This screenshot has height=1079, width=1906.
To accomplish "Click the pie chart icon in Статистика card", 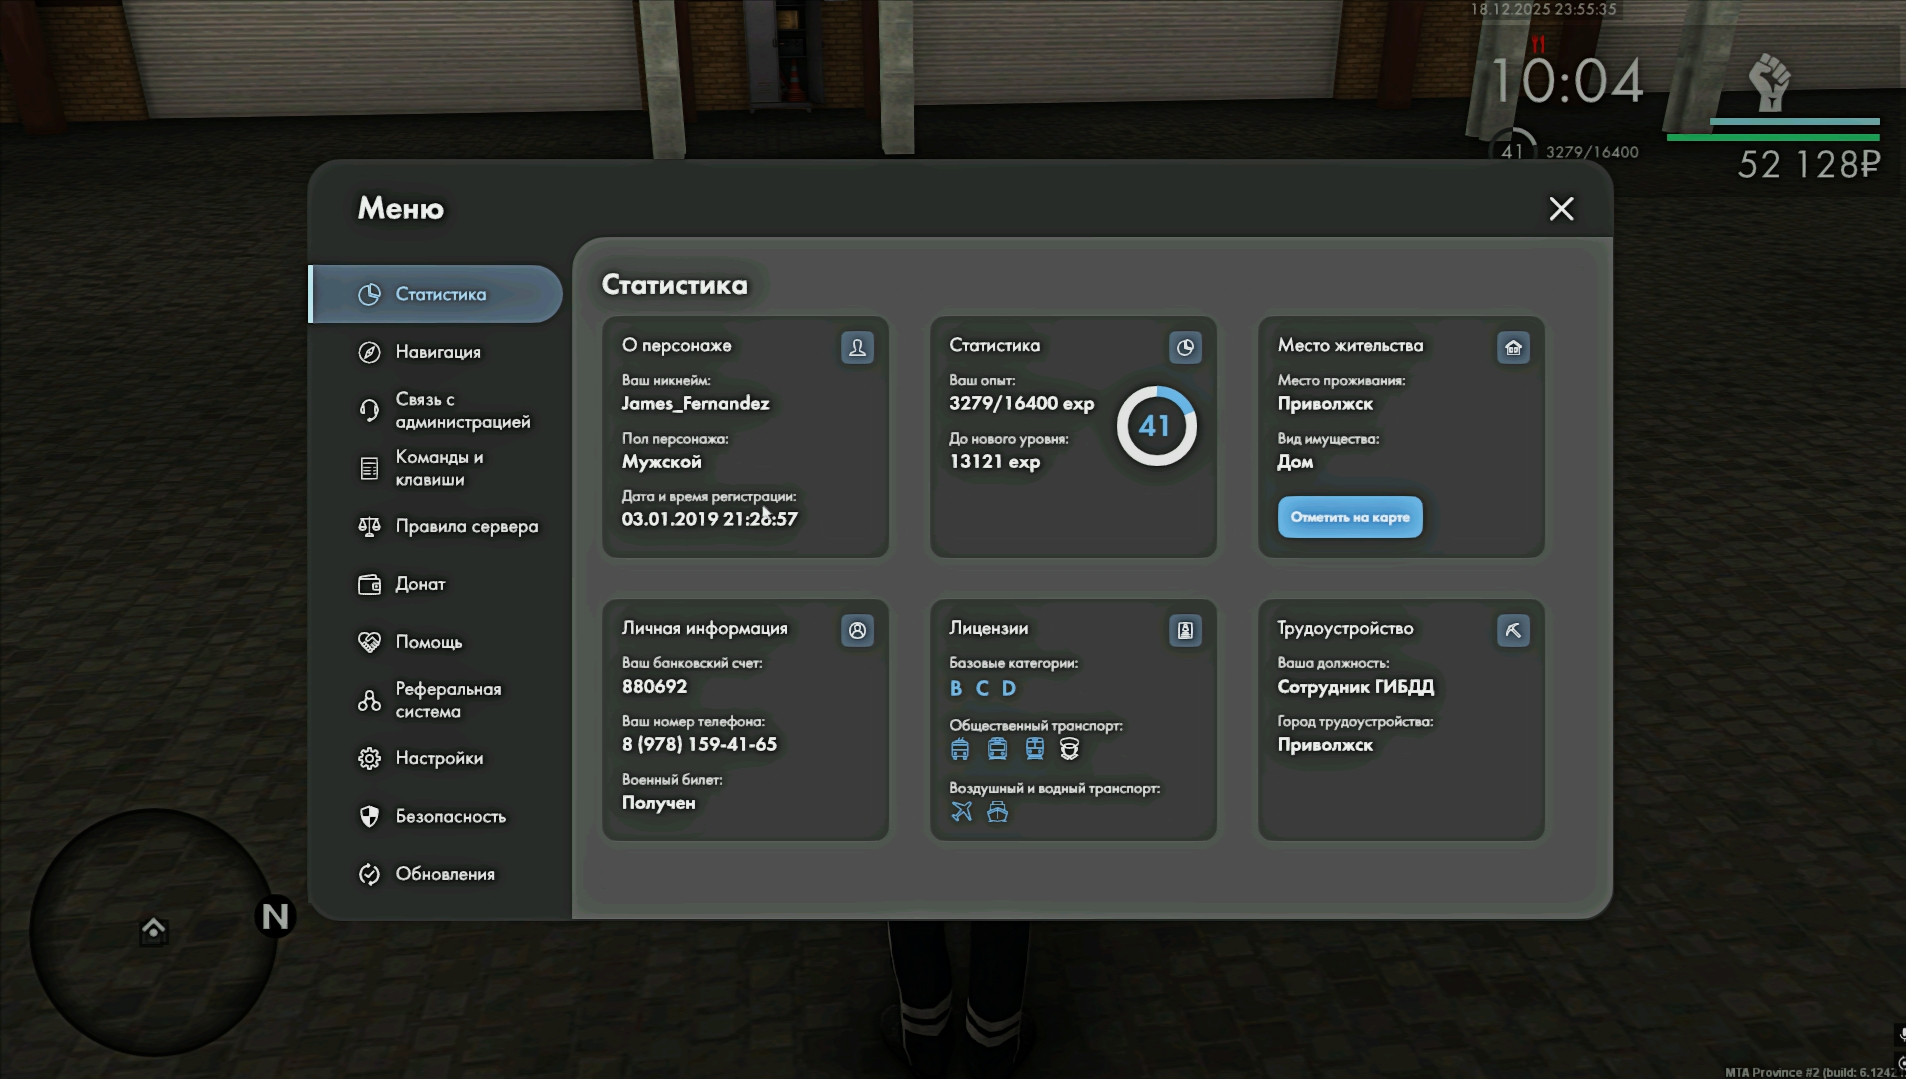I will click(x=1185, y=348).
